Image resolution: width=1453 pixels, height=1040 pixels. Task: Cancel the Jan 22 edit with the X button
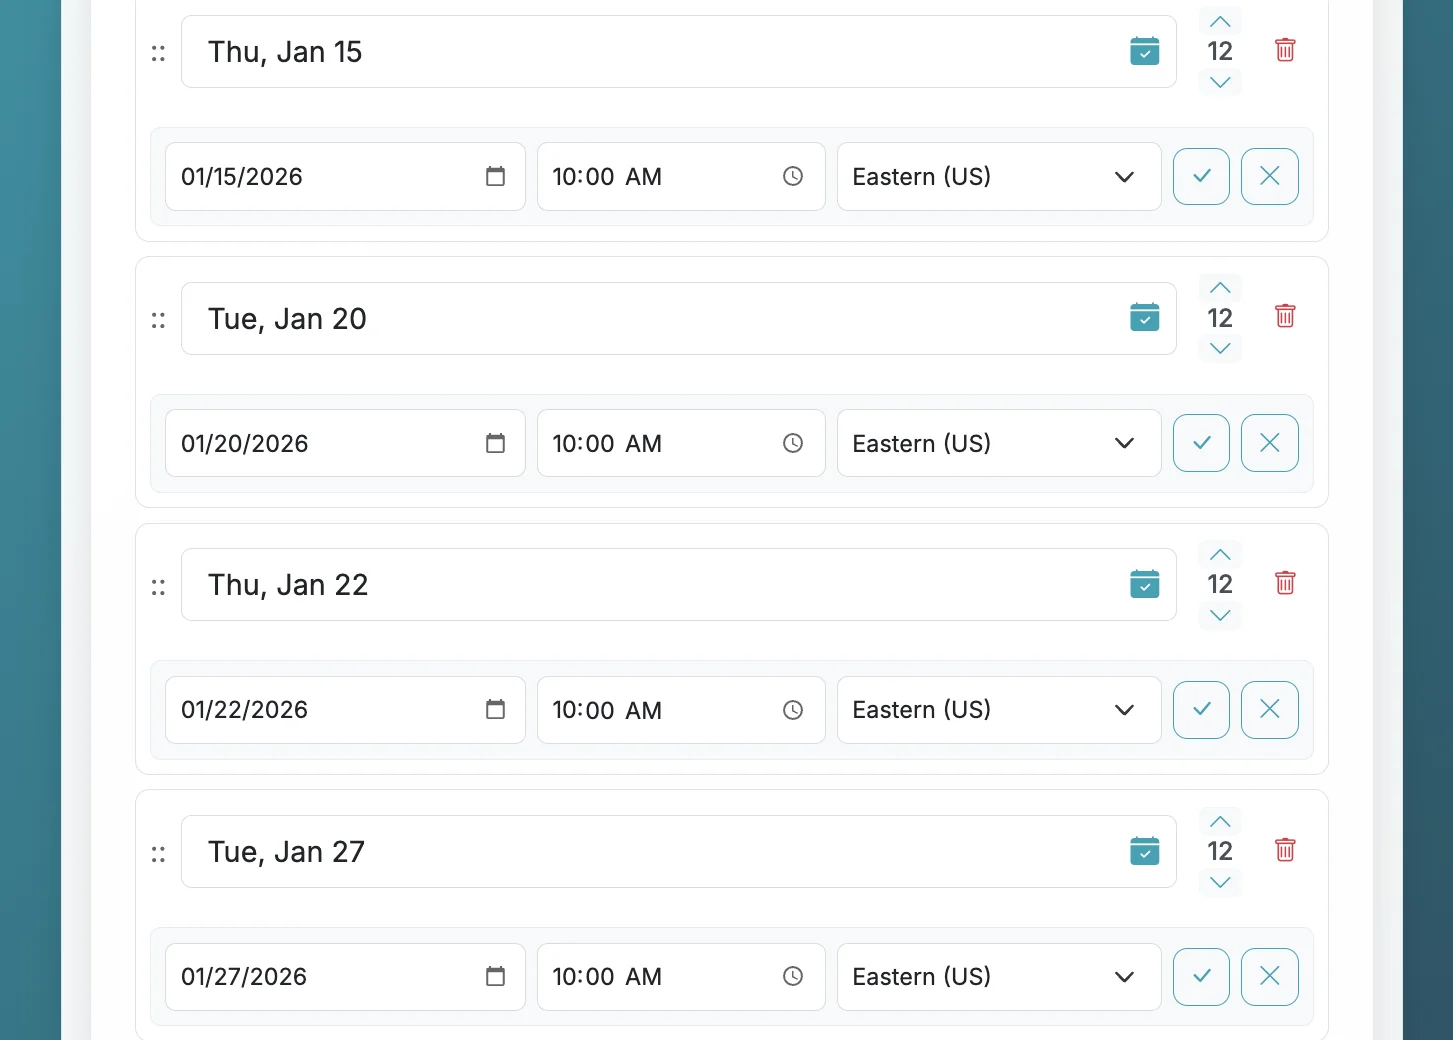[1269, 709]
